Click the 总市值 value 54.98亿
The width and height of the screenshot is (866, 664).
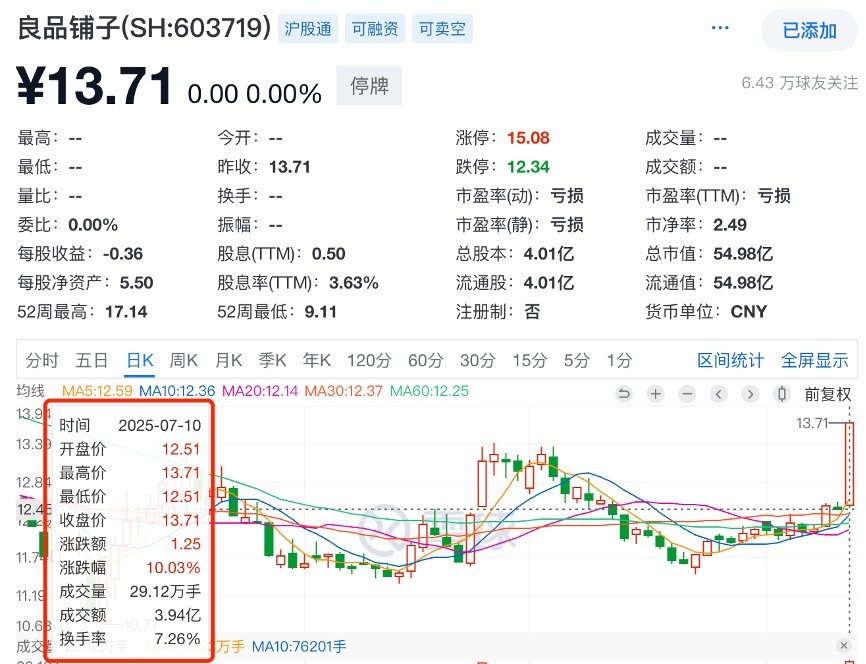point(743,254)
